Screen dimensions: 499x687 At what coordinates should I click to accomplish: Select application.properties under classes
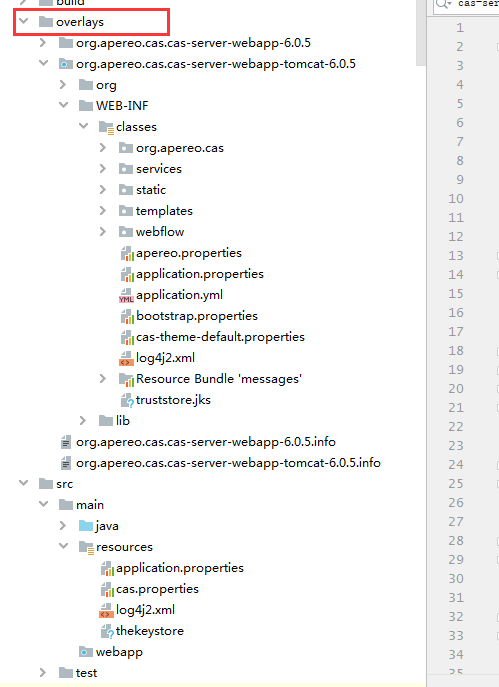200,274
